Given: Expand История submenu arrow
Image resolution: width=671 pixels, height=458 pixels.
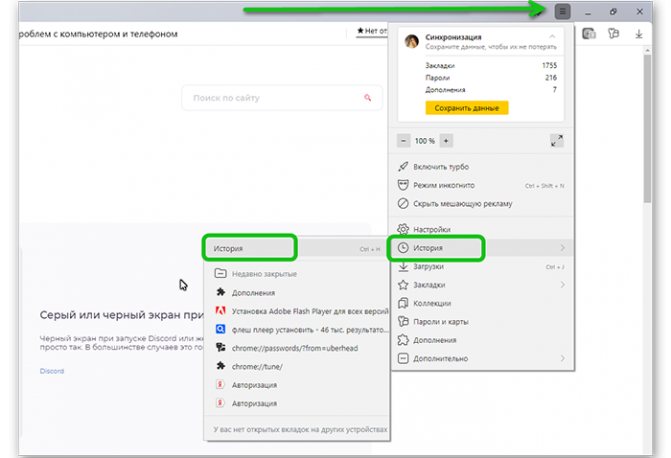Looking at the screenshot, I should point(562,248).
